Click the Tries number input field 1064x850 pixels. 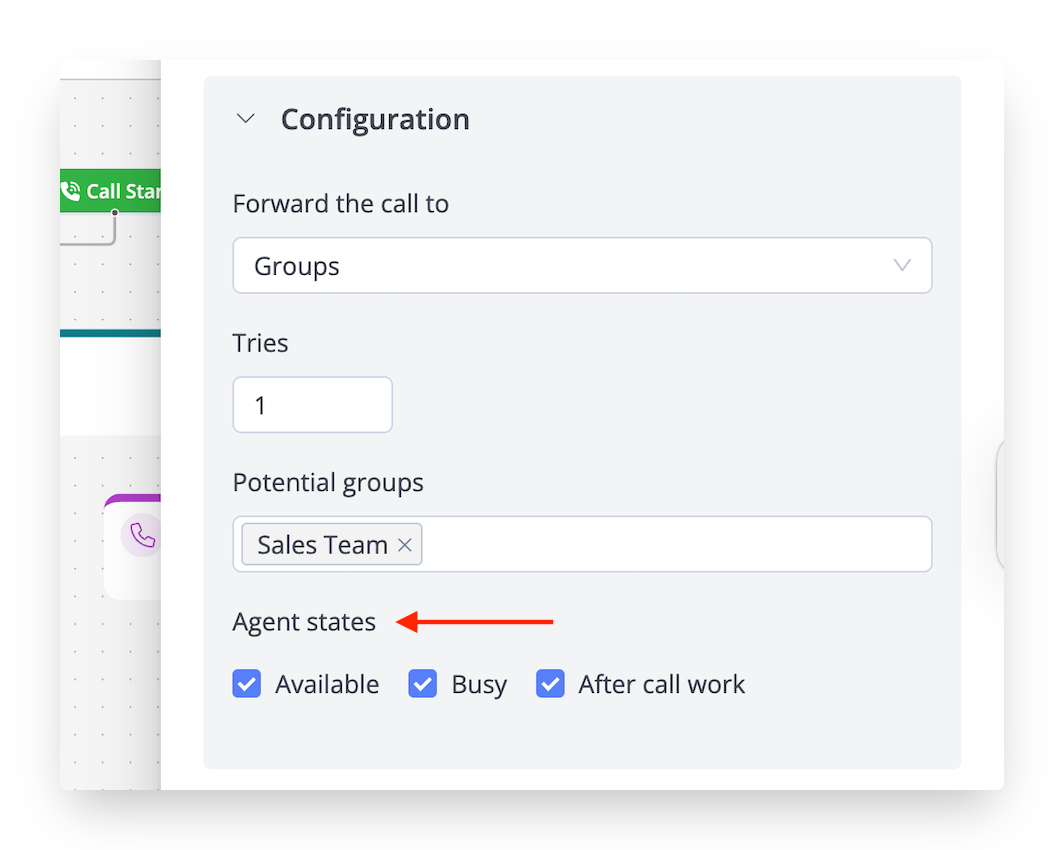(x=312, y=405)
